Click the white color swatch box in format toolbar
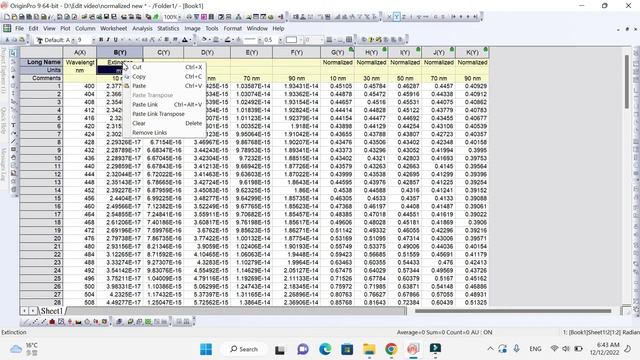The width and height of the screenshot is (640, 360). (291, 40)
